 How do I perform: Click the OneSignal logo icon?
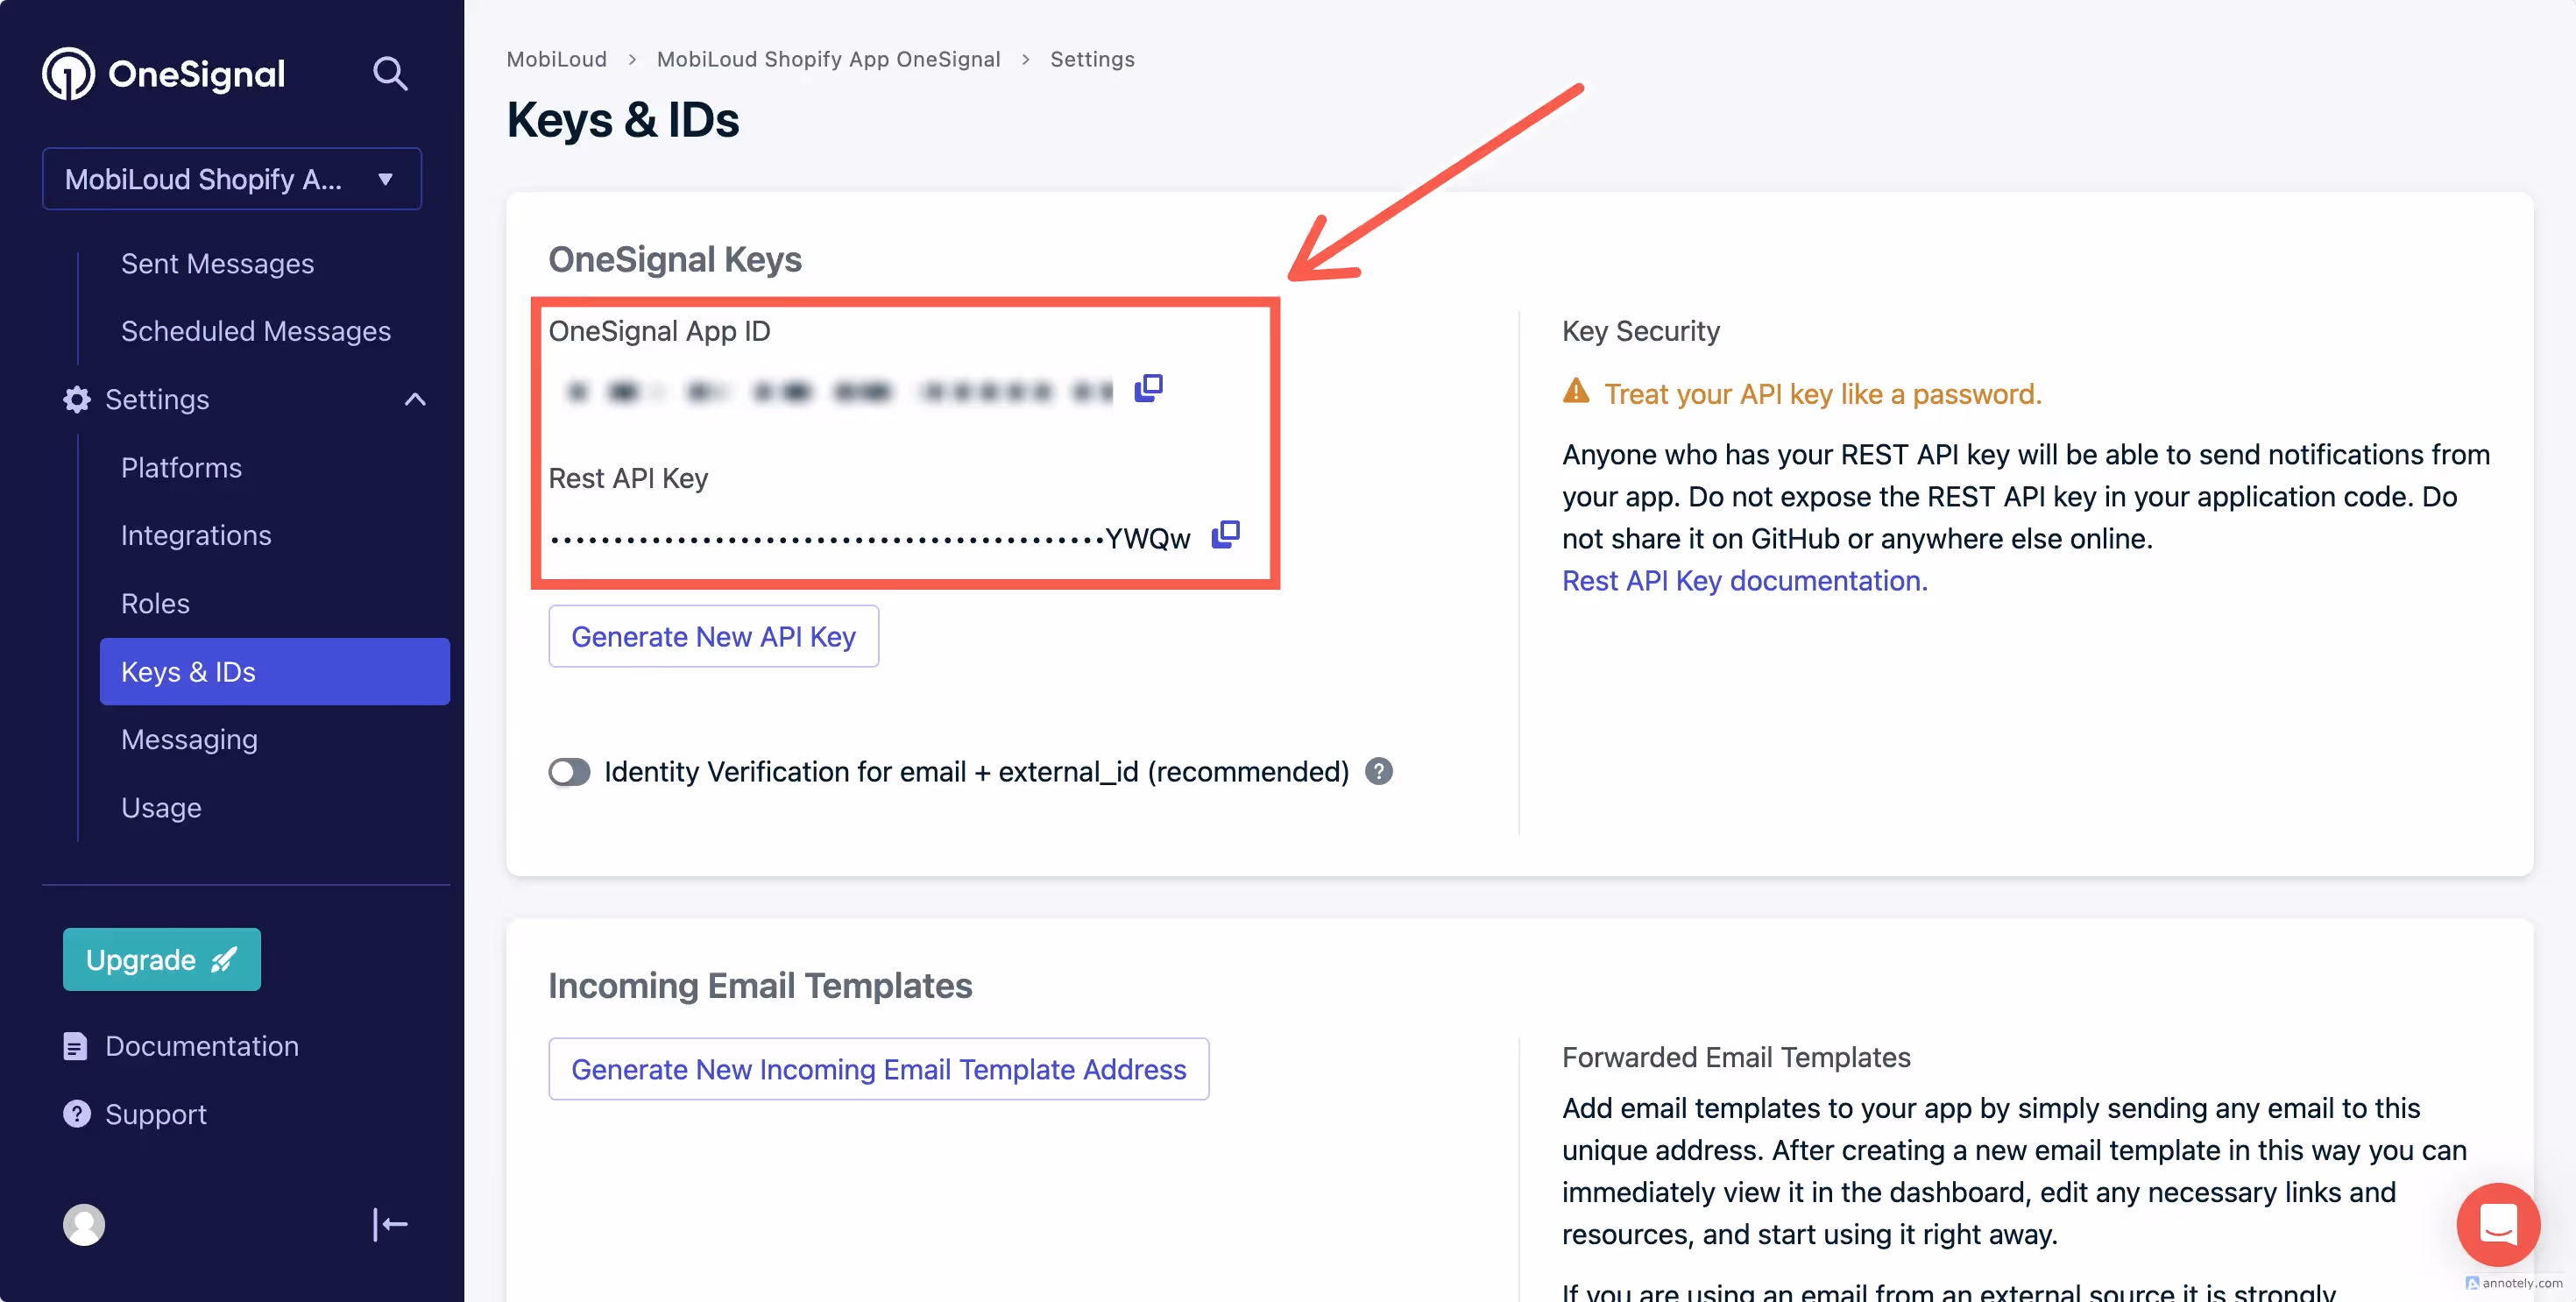pos(68,73)
